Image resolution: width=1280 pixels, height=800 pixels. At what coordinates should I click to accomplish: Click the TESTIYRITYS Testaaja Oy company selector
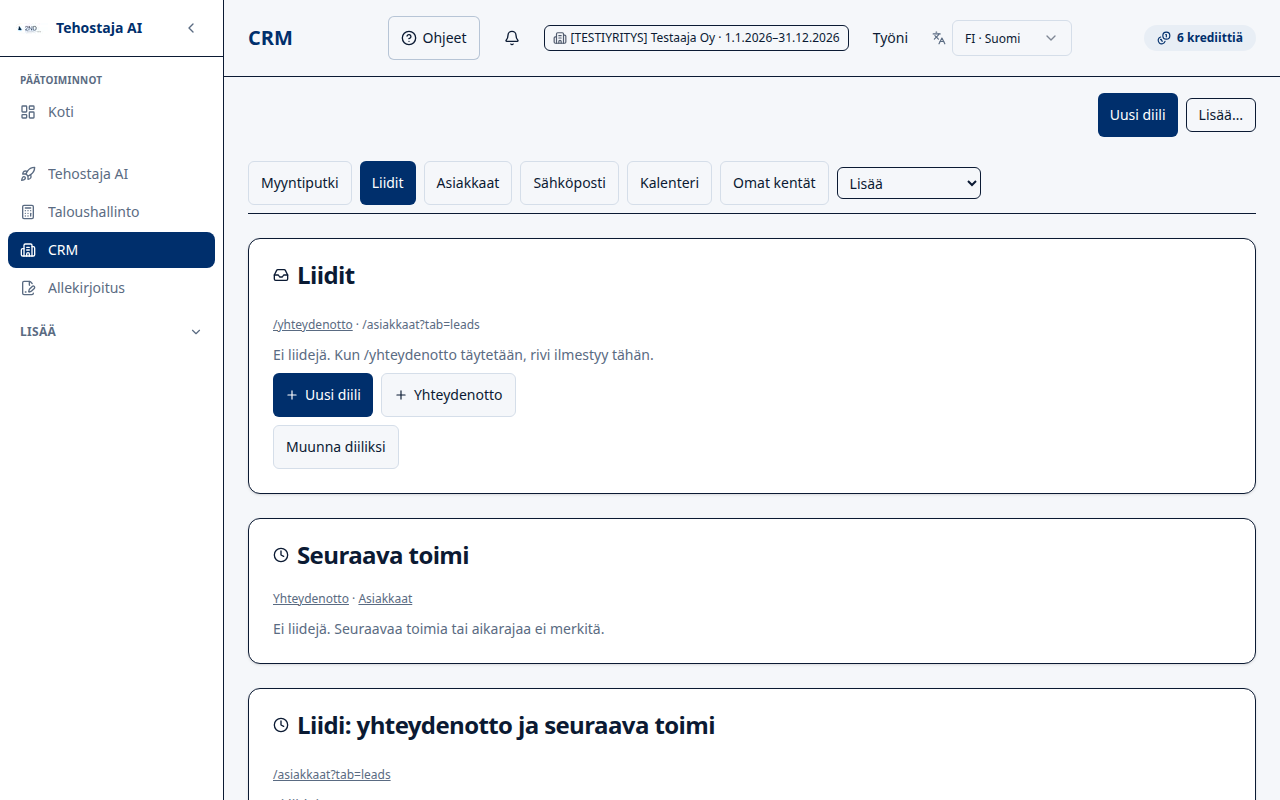696,38
